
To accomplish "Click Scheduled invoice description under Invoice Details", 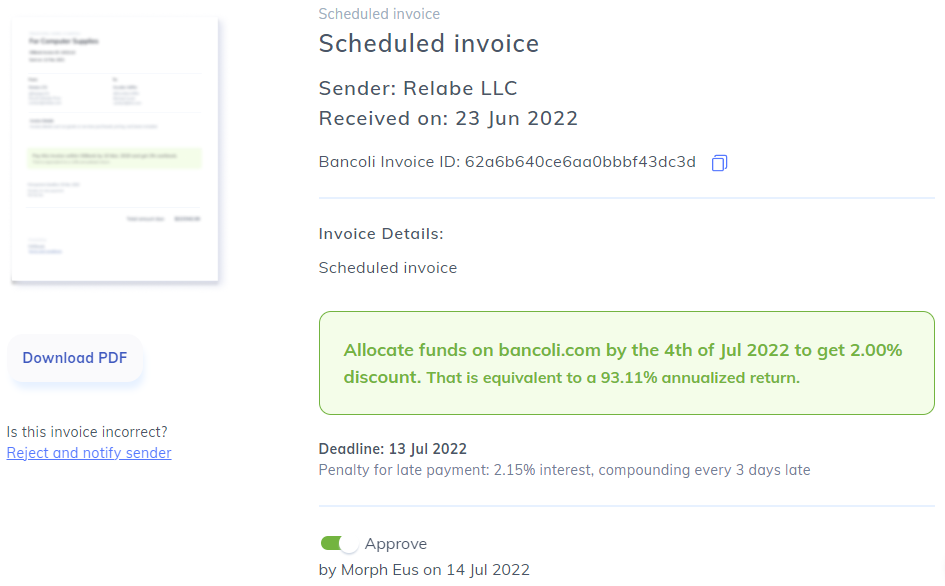I will pyautogui.click(x=388, y=268).
